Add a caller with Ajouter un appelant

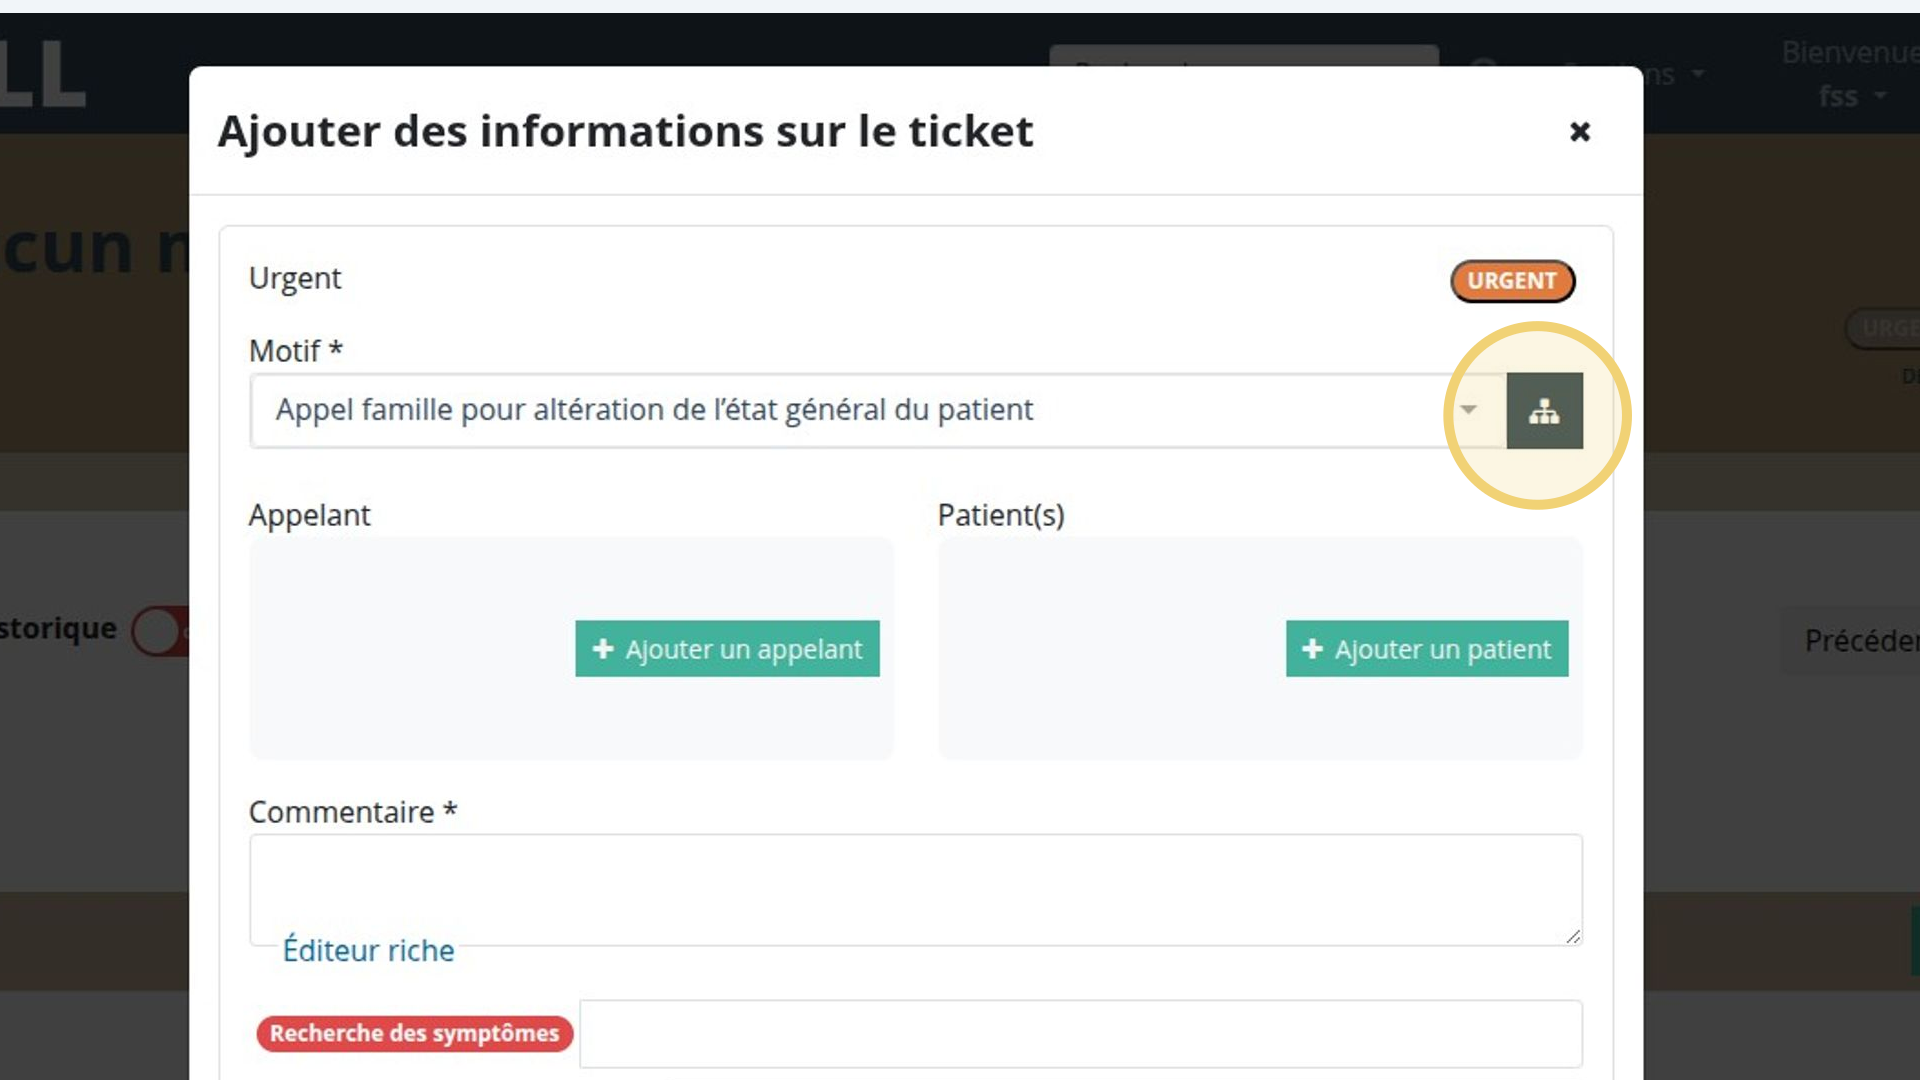point(727,649)
